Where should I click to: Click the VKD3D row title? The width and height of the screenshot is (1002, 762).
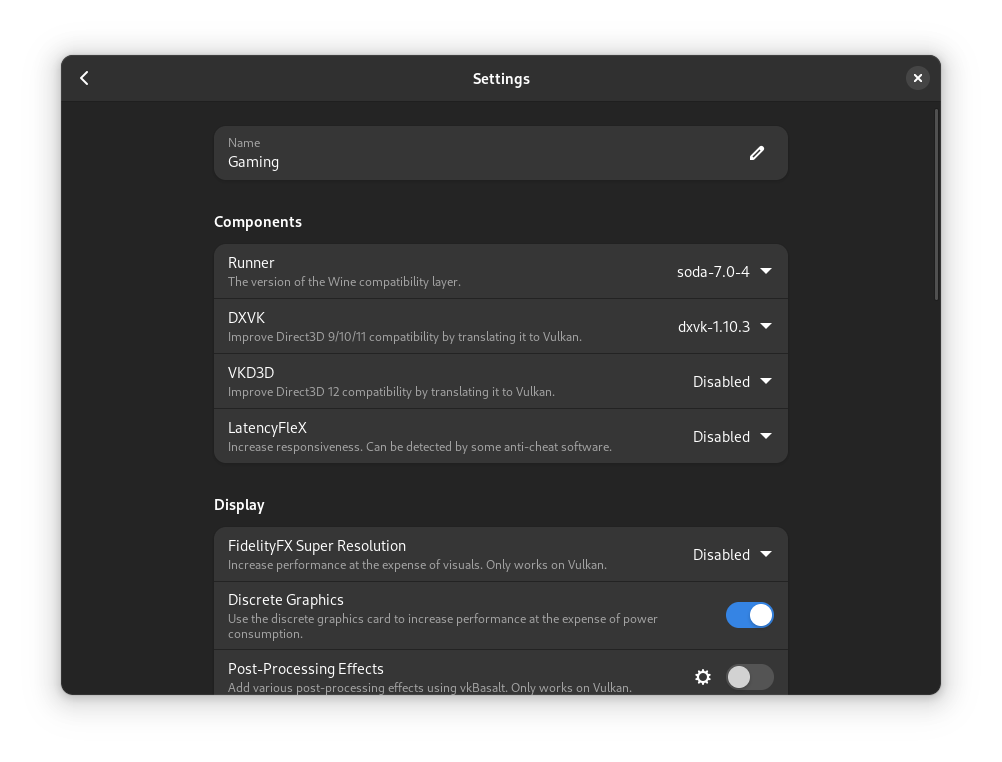pos(251,373)
